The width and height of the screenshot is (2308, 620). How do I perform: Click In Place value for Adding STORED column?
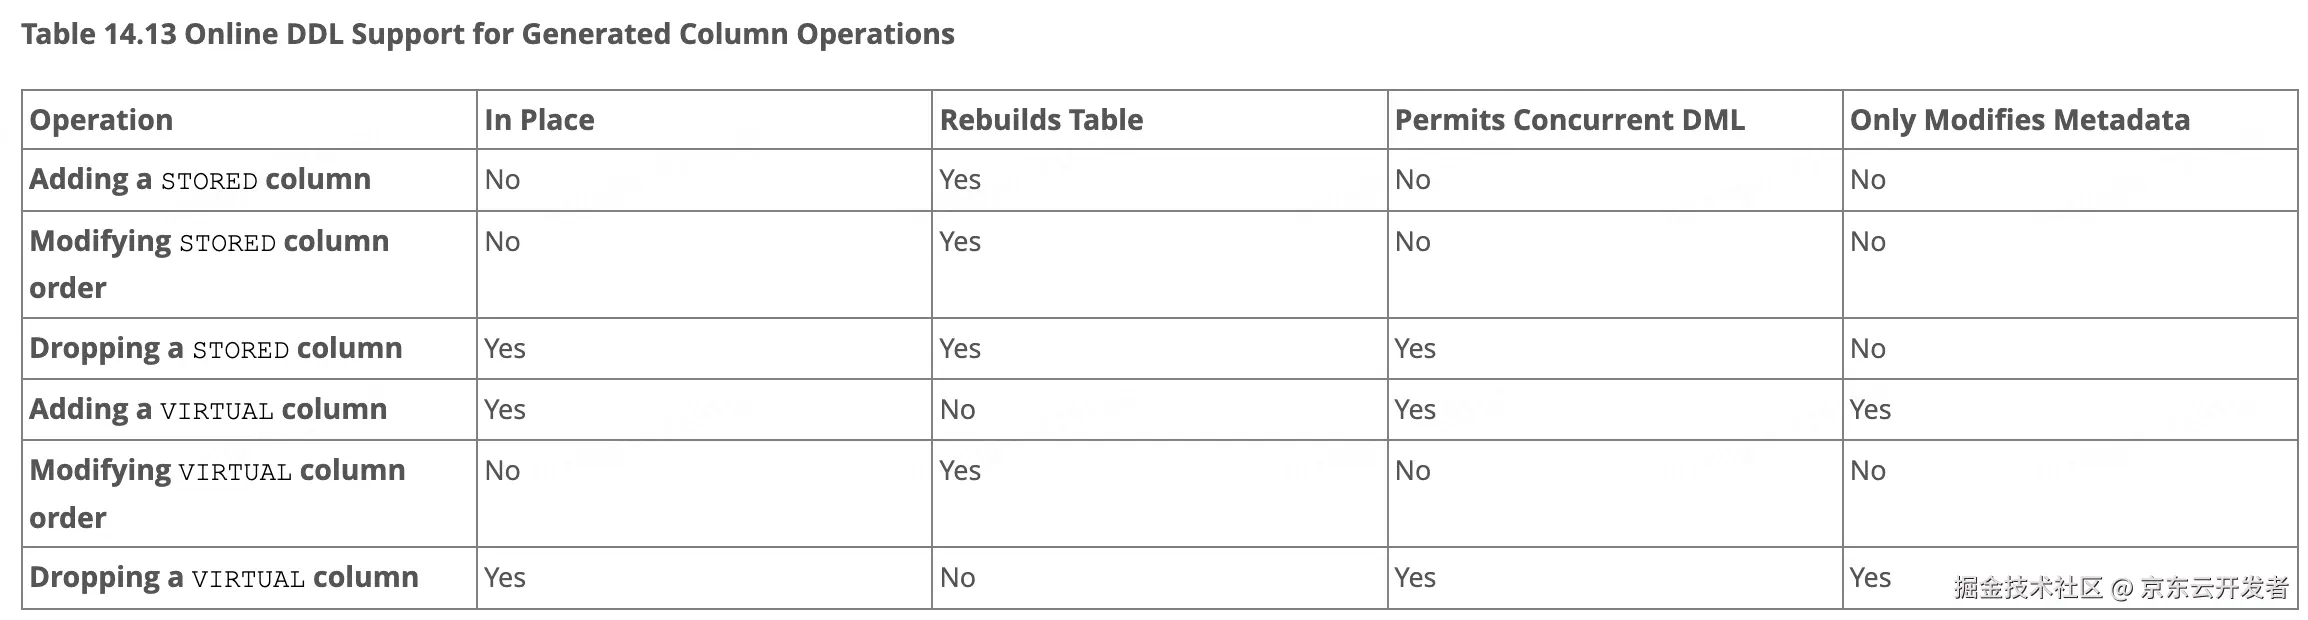502,180
